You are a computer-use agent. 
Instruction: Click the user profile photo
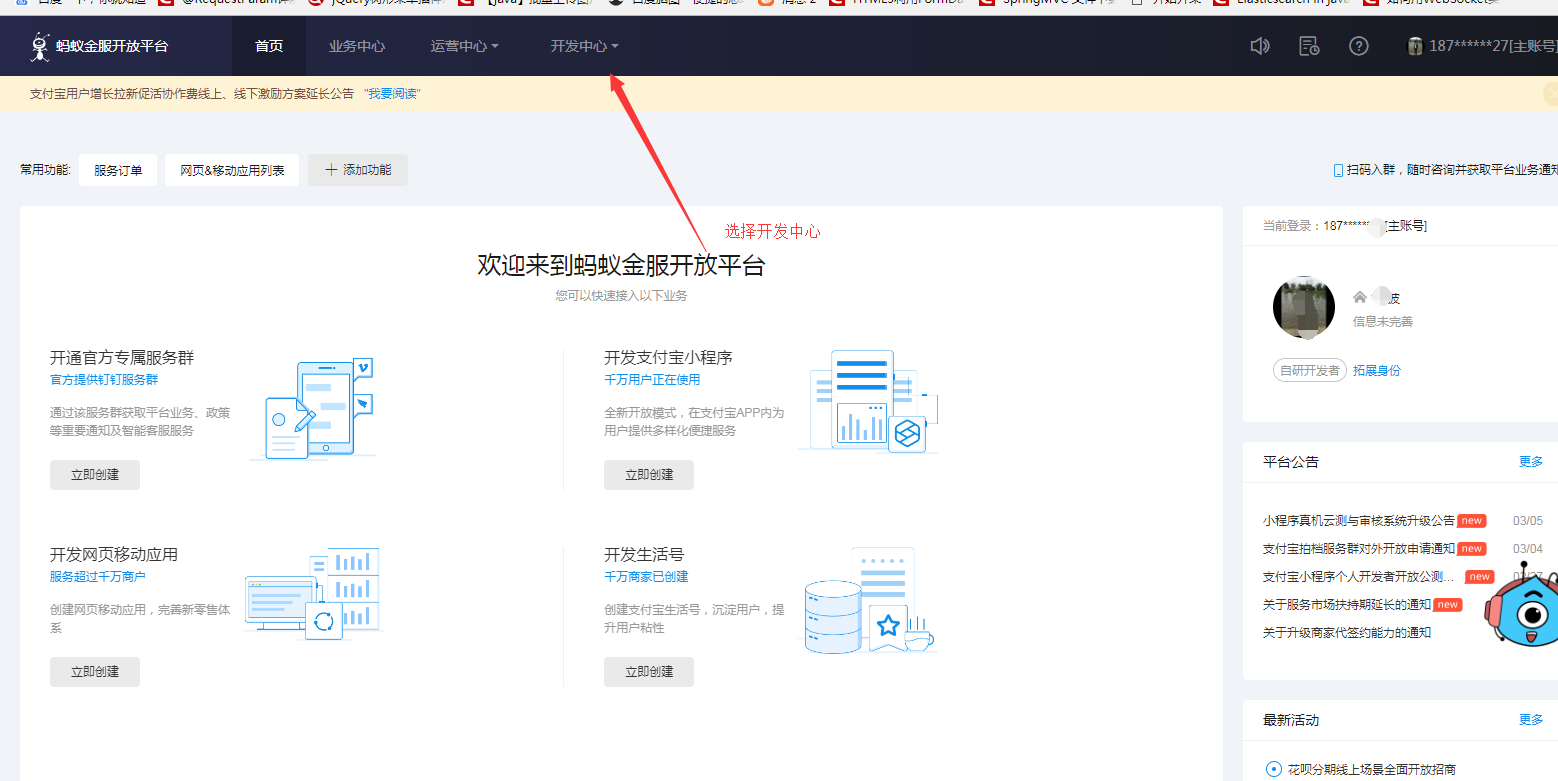tap(1304, 307)
